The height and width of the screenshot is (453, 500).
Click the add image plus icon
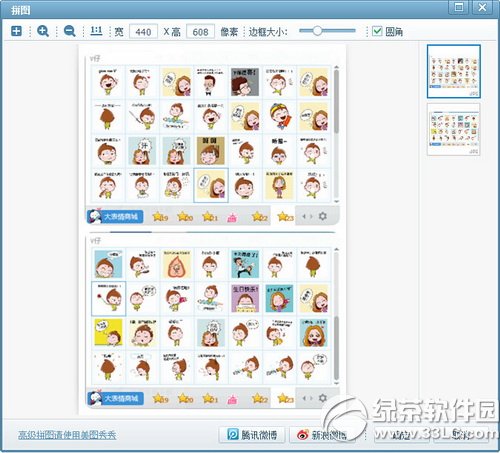16,31
